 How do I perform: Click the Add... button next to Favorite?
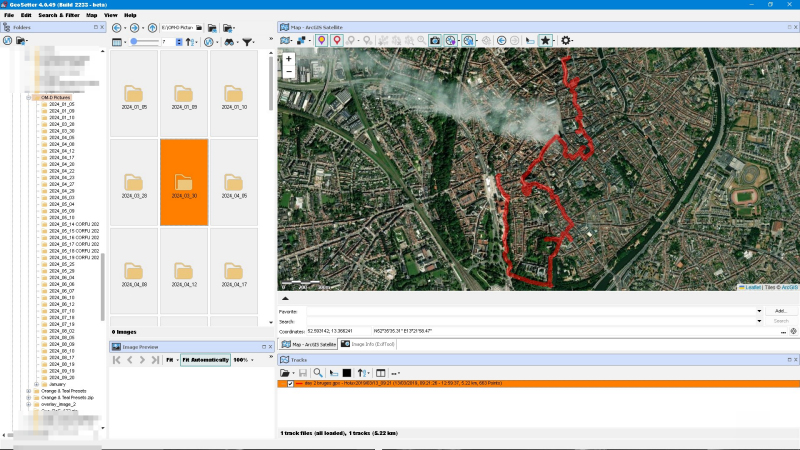(x=781, y=311)
